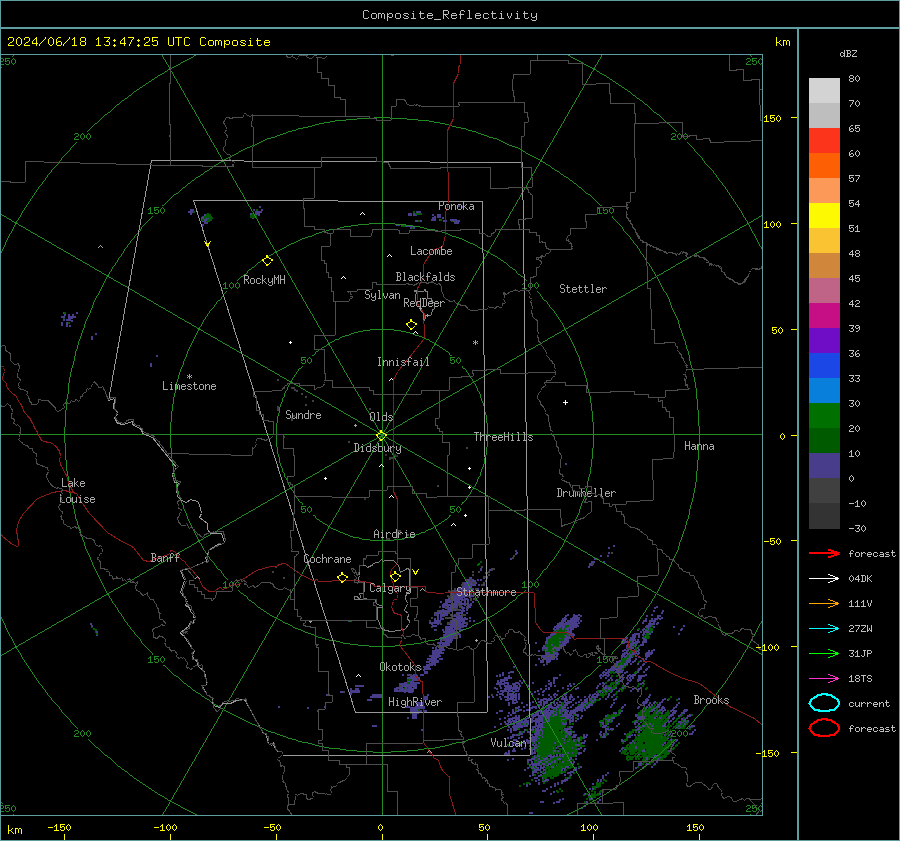Click the RedDeer city label

(424, 303)
